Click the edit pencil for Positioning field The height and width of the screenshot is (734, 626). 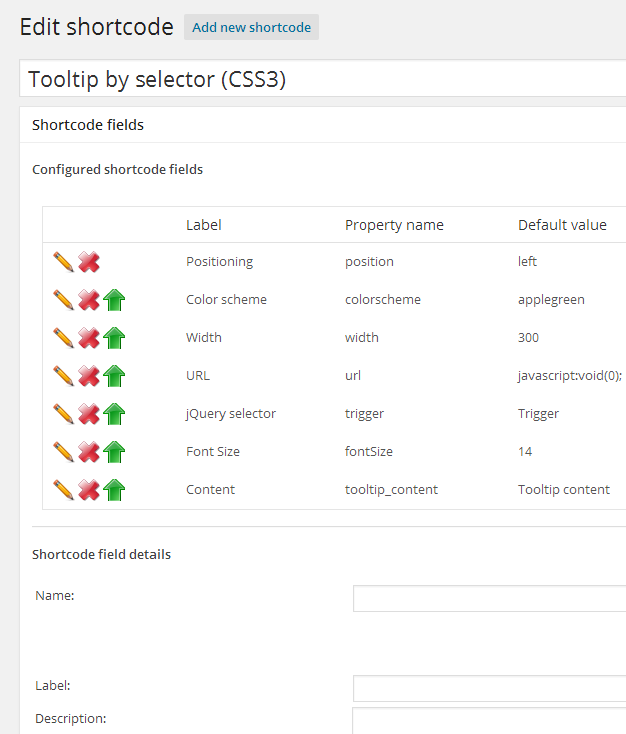tap(64, 262)
